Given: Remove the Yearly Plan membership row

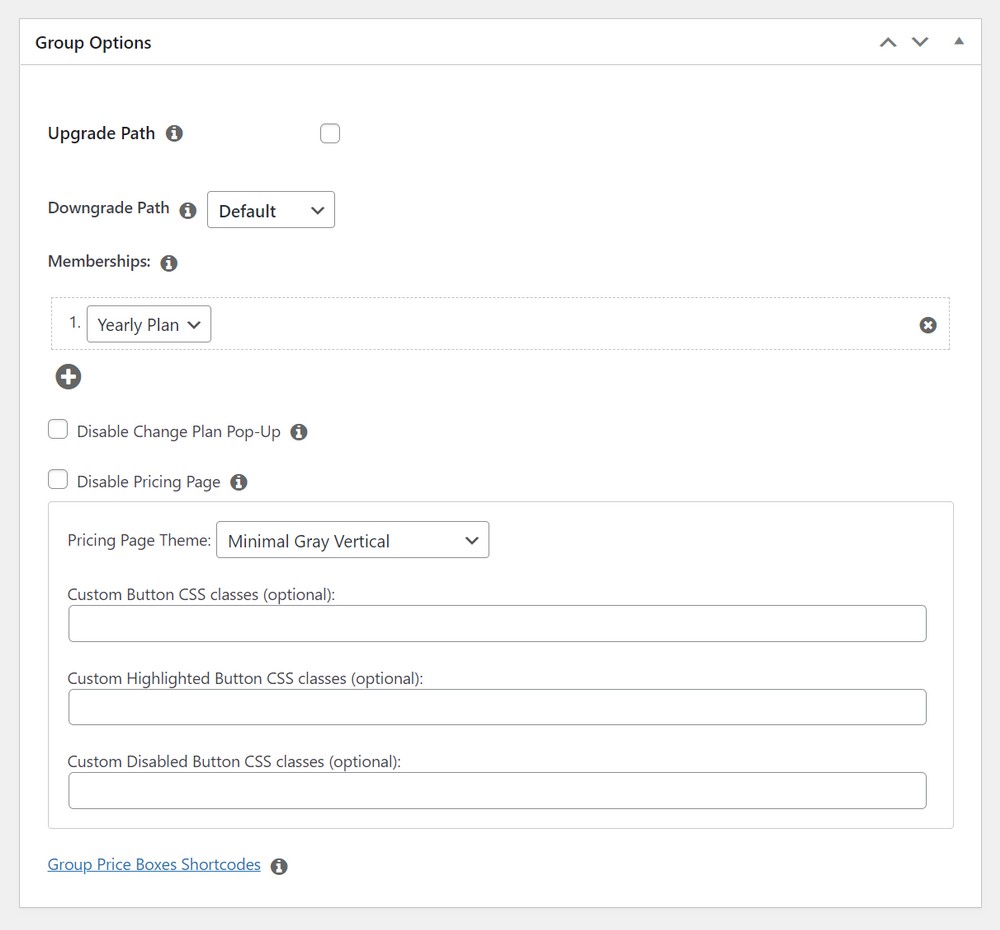Looking at the screenshot, I should (x=928, y=325).
